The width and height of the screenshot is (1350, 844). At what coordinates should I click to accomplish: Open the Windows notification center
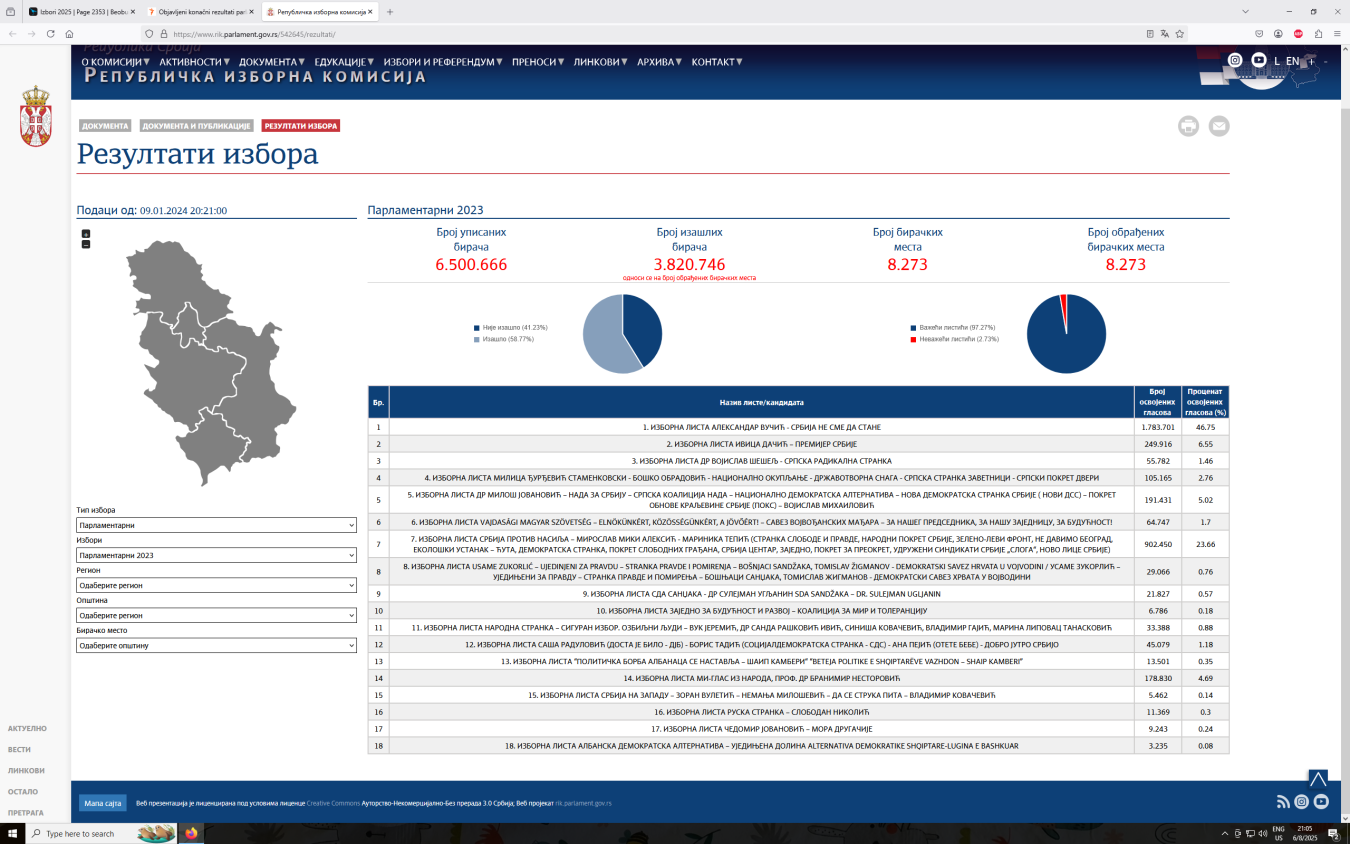(x=1332, y=833)
